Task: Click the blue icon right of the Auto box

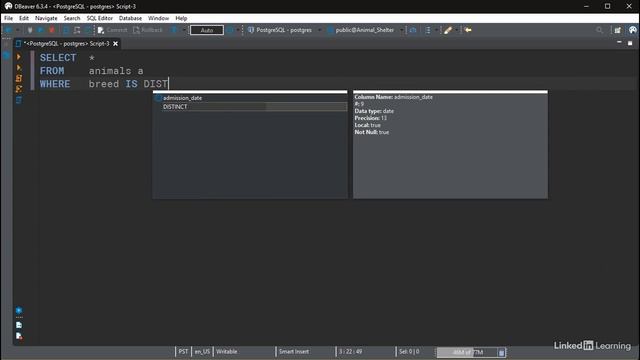Action: 230,30
